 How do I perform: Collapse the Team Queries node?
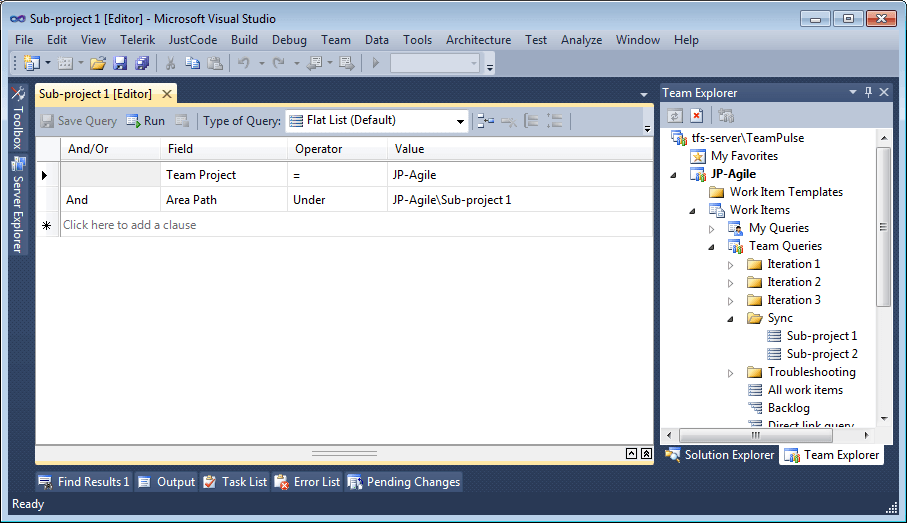pyautogui.click(x=711, y=247)
